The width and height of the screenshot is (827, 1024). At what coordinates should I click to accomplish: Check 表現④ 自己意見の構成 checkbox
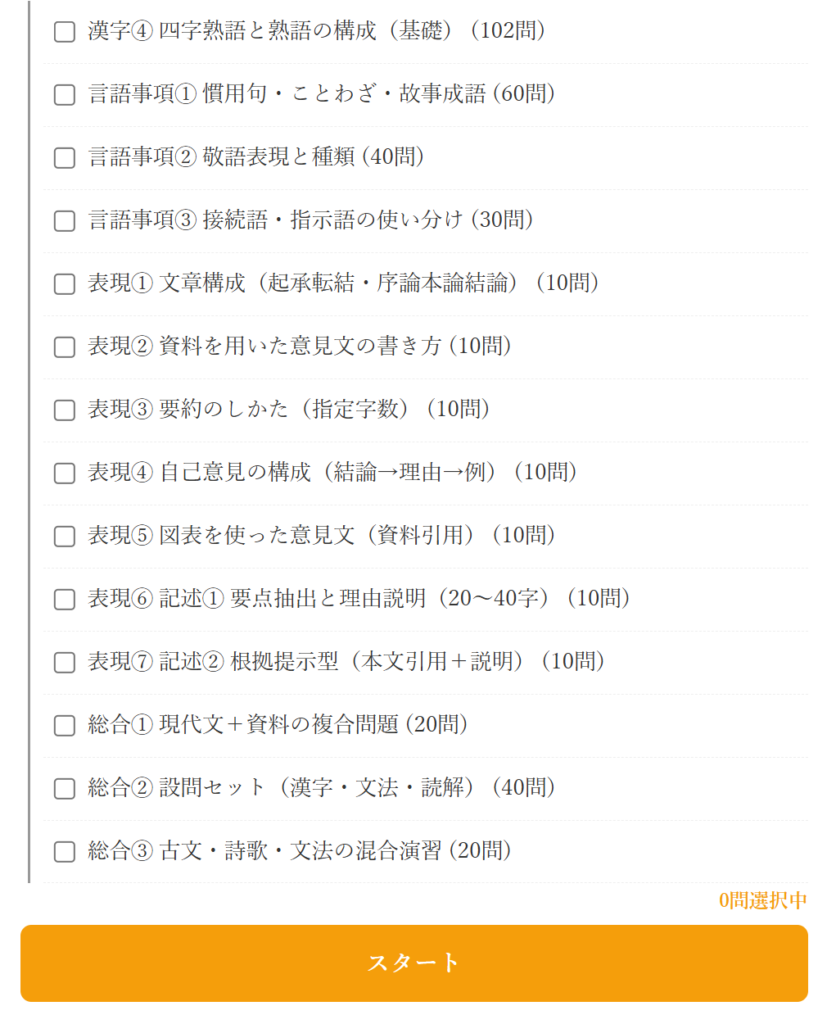[64, 473]
